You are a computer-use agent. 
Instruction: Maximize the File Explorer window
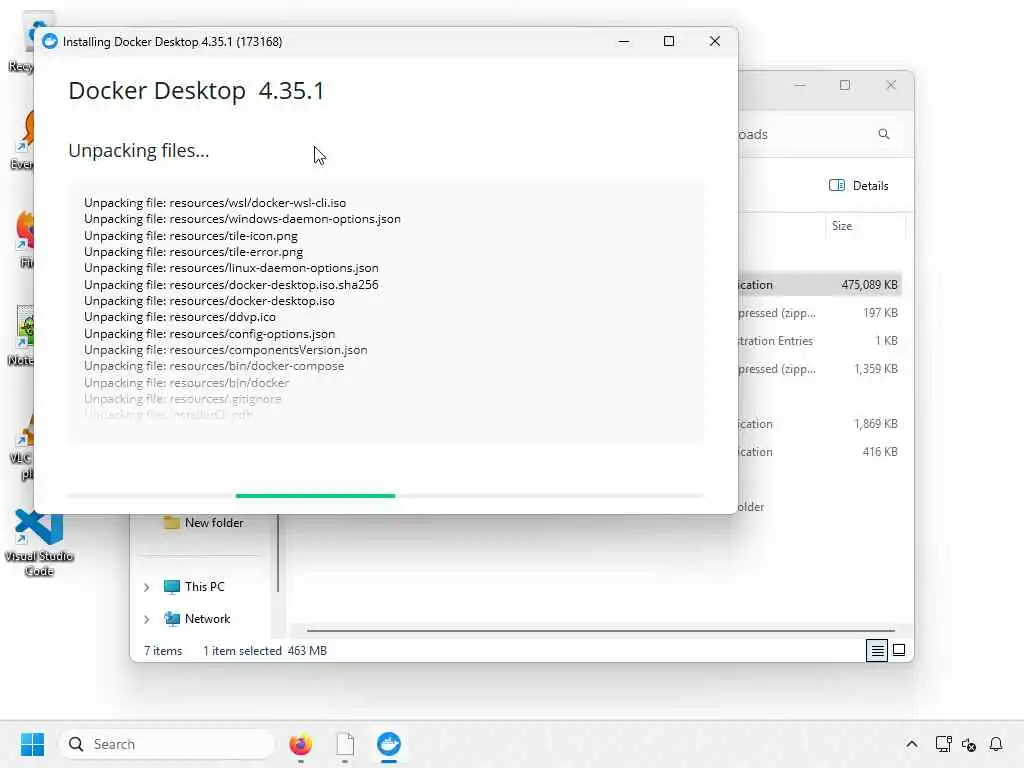point(844,85)
